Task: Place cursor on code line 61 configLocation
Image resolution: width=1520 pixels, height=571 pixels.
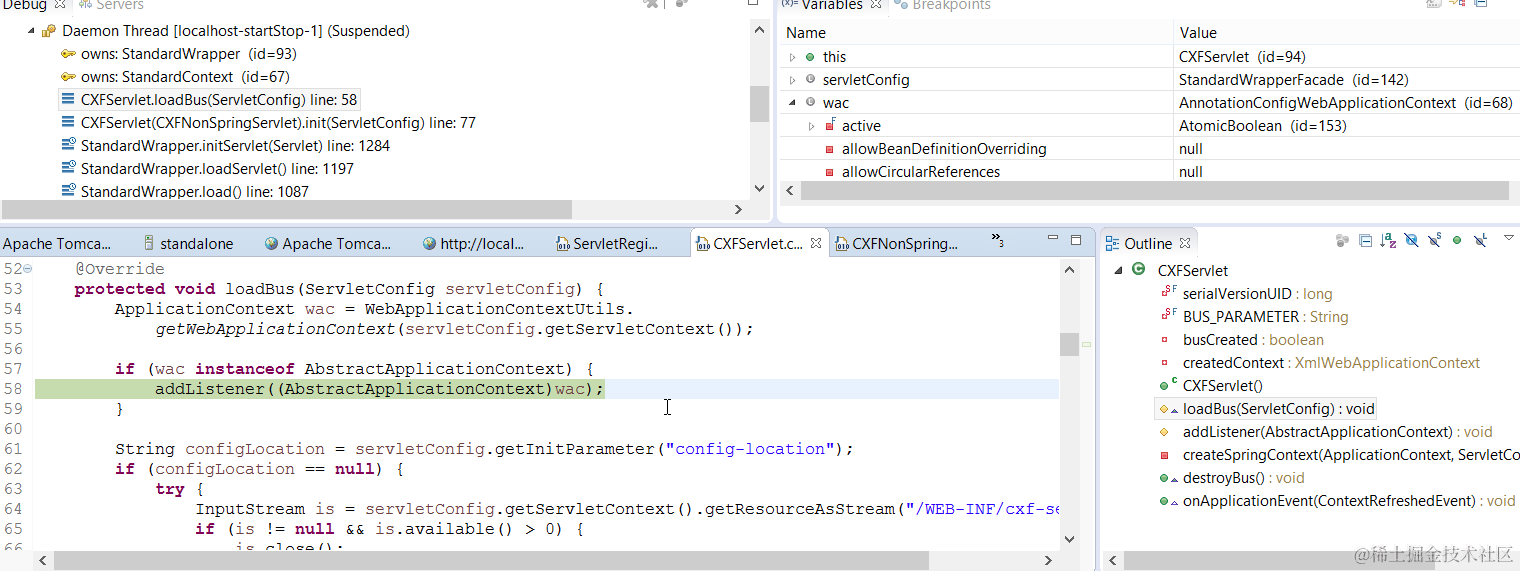Action: point(255,449)
